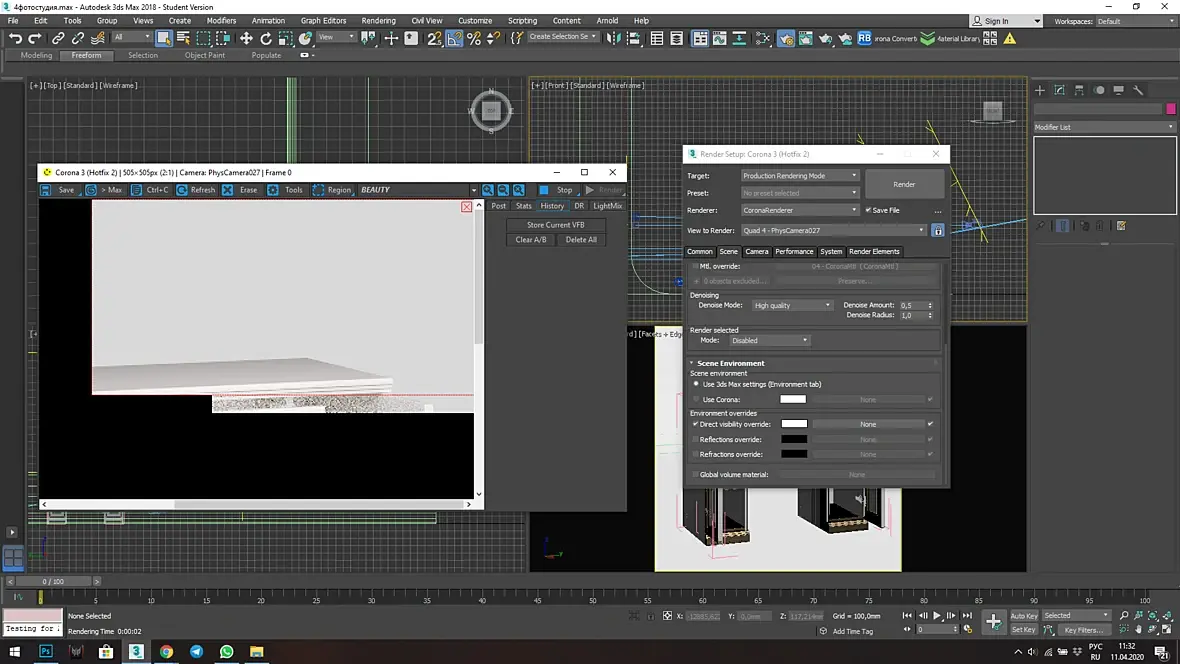Toggle the Save File checkbox
Viewport: 1180px width, 664px height.
tap(868, 211)
